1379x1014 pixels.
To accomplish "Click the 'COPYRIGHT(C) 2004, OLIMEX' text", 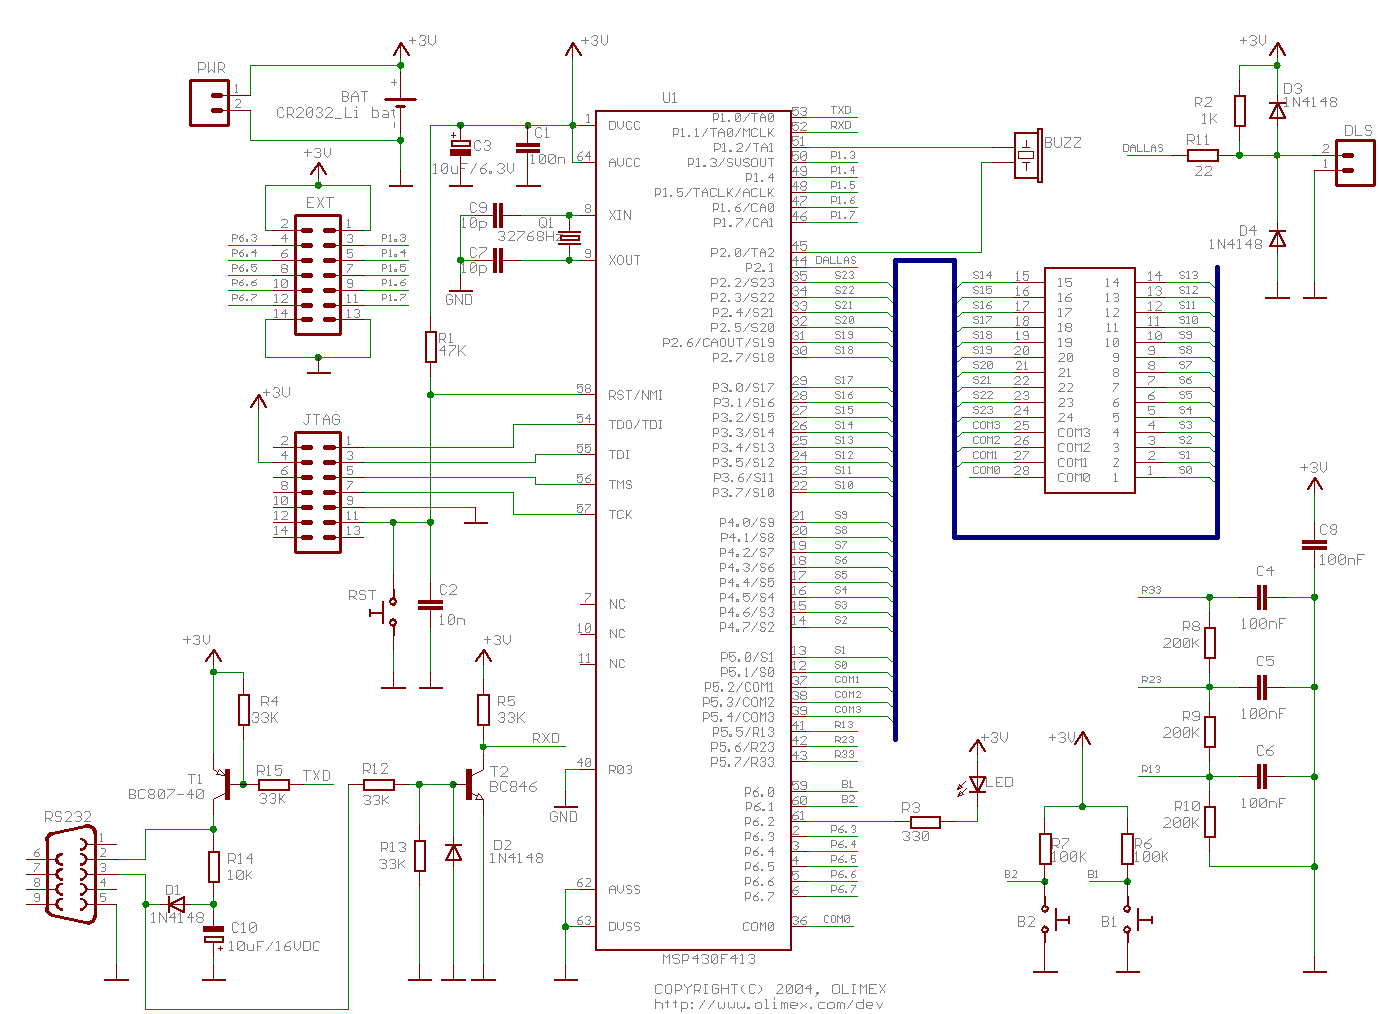I will 770,989.
